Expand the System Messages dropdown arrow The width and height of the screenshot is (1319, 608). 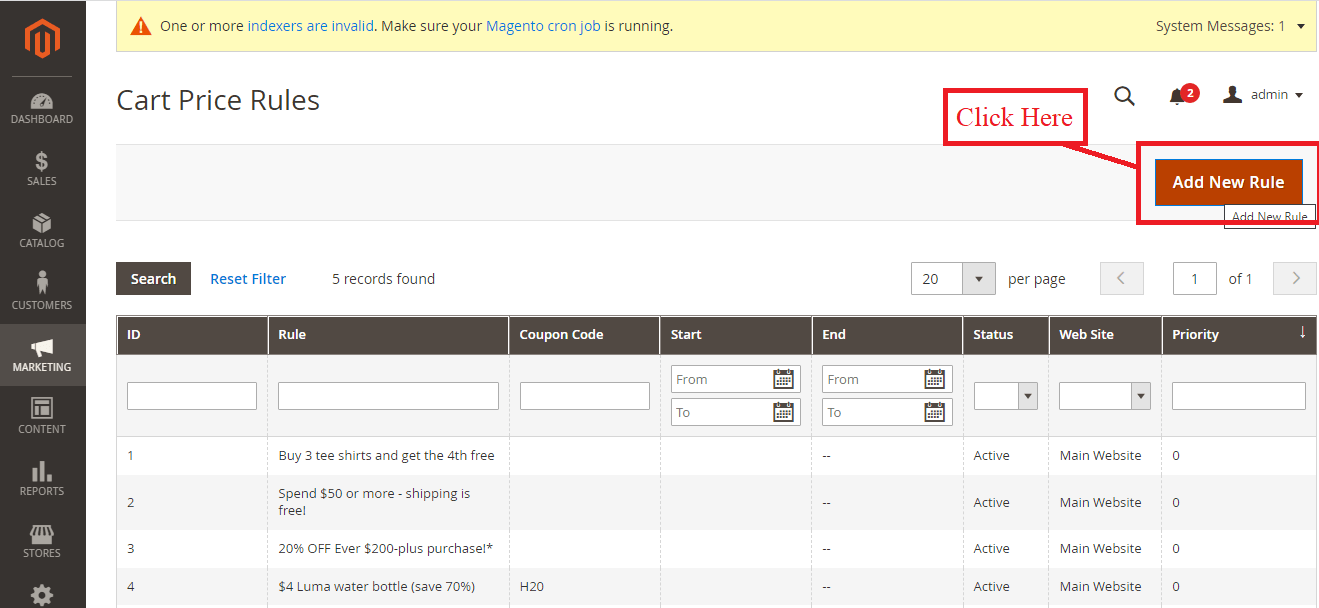[x=1301, y=26]
